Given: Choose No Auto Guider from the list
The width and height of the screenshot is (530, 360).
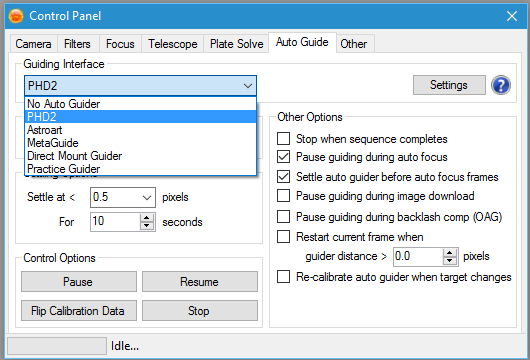Looking at the screenshot, I should [140, 104].
